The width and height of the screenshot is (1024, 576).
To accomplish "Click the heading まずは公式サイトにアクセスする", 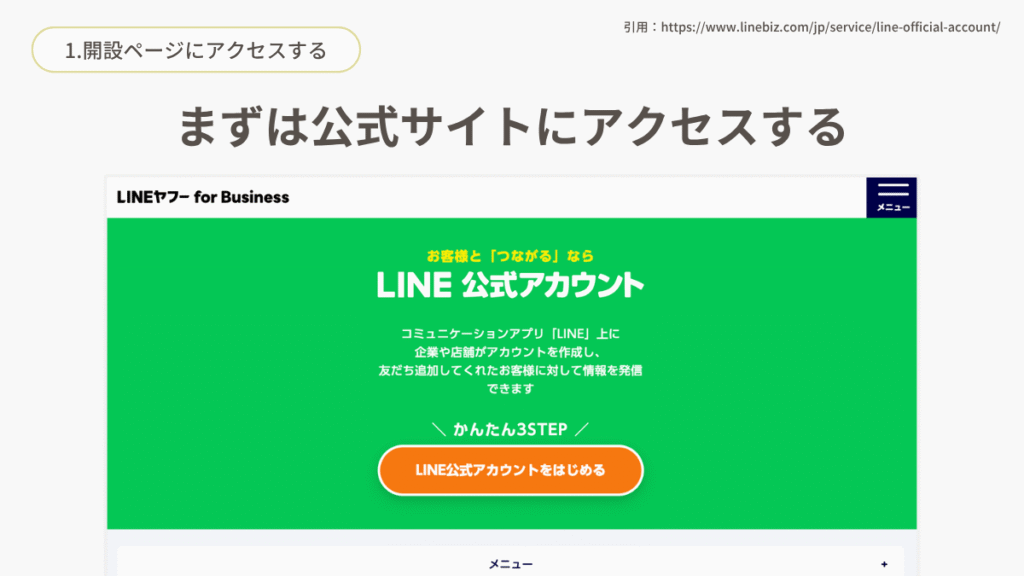I will tap(512, 126).
